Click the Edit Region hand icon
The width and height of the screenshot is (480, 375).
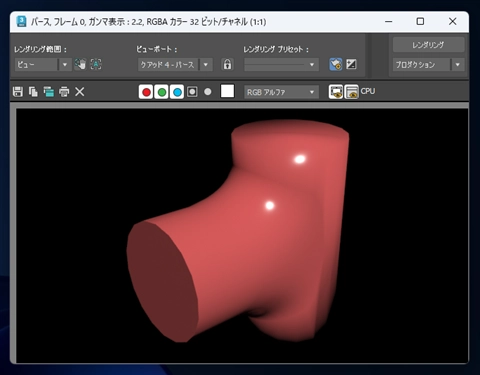[80, 64]
